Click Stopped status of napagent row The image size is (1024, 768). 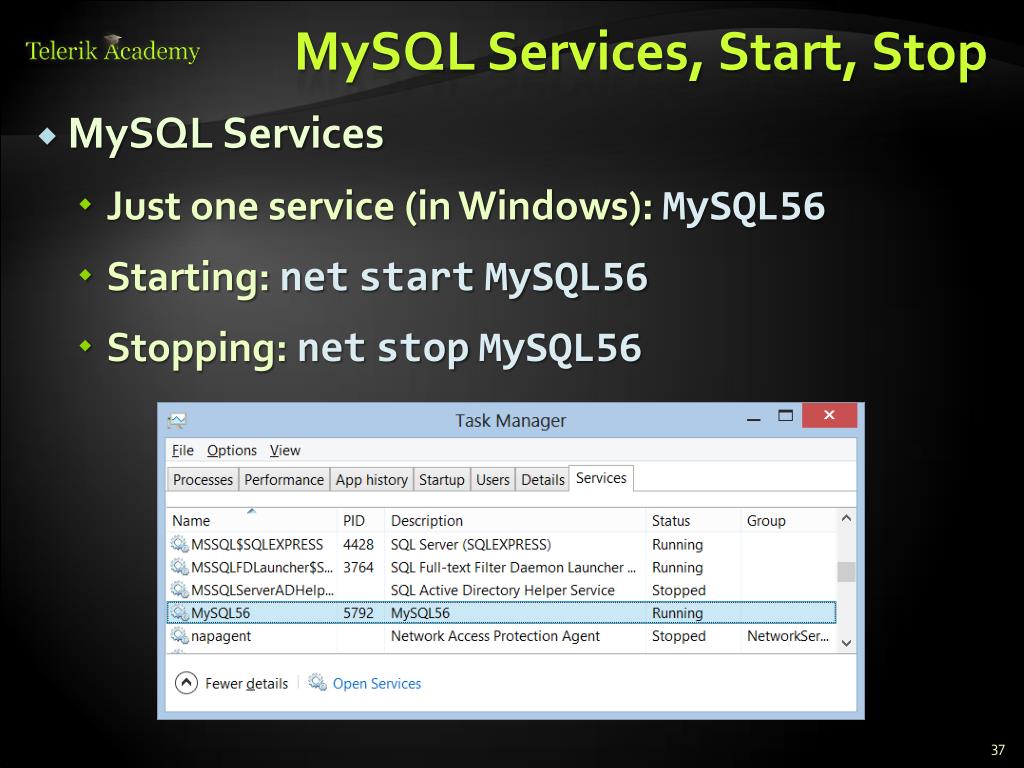(x=679, y=635)
